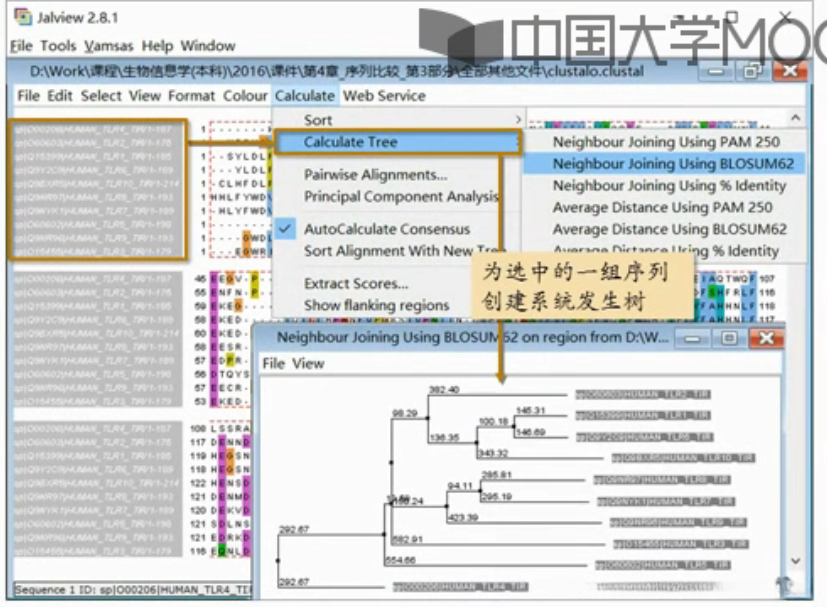Open the Help menu in Jalview
The height and width of the screenshot is (607, 827).
pos(157,46)
